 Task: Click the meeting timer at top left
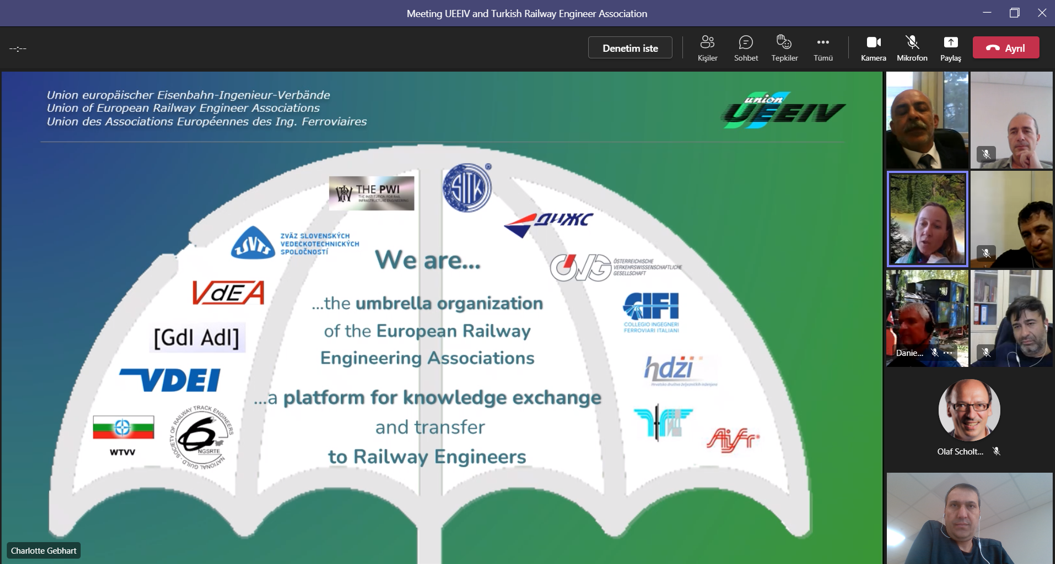[17, 48]
